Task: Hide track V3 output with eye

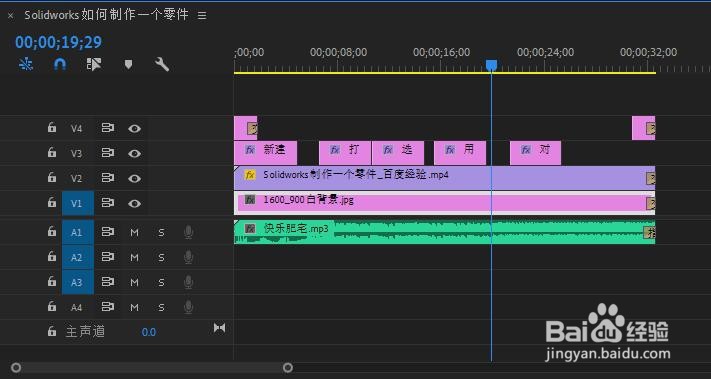Action: pyautogui.click(x=134, y=154)
